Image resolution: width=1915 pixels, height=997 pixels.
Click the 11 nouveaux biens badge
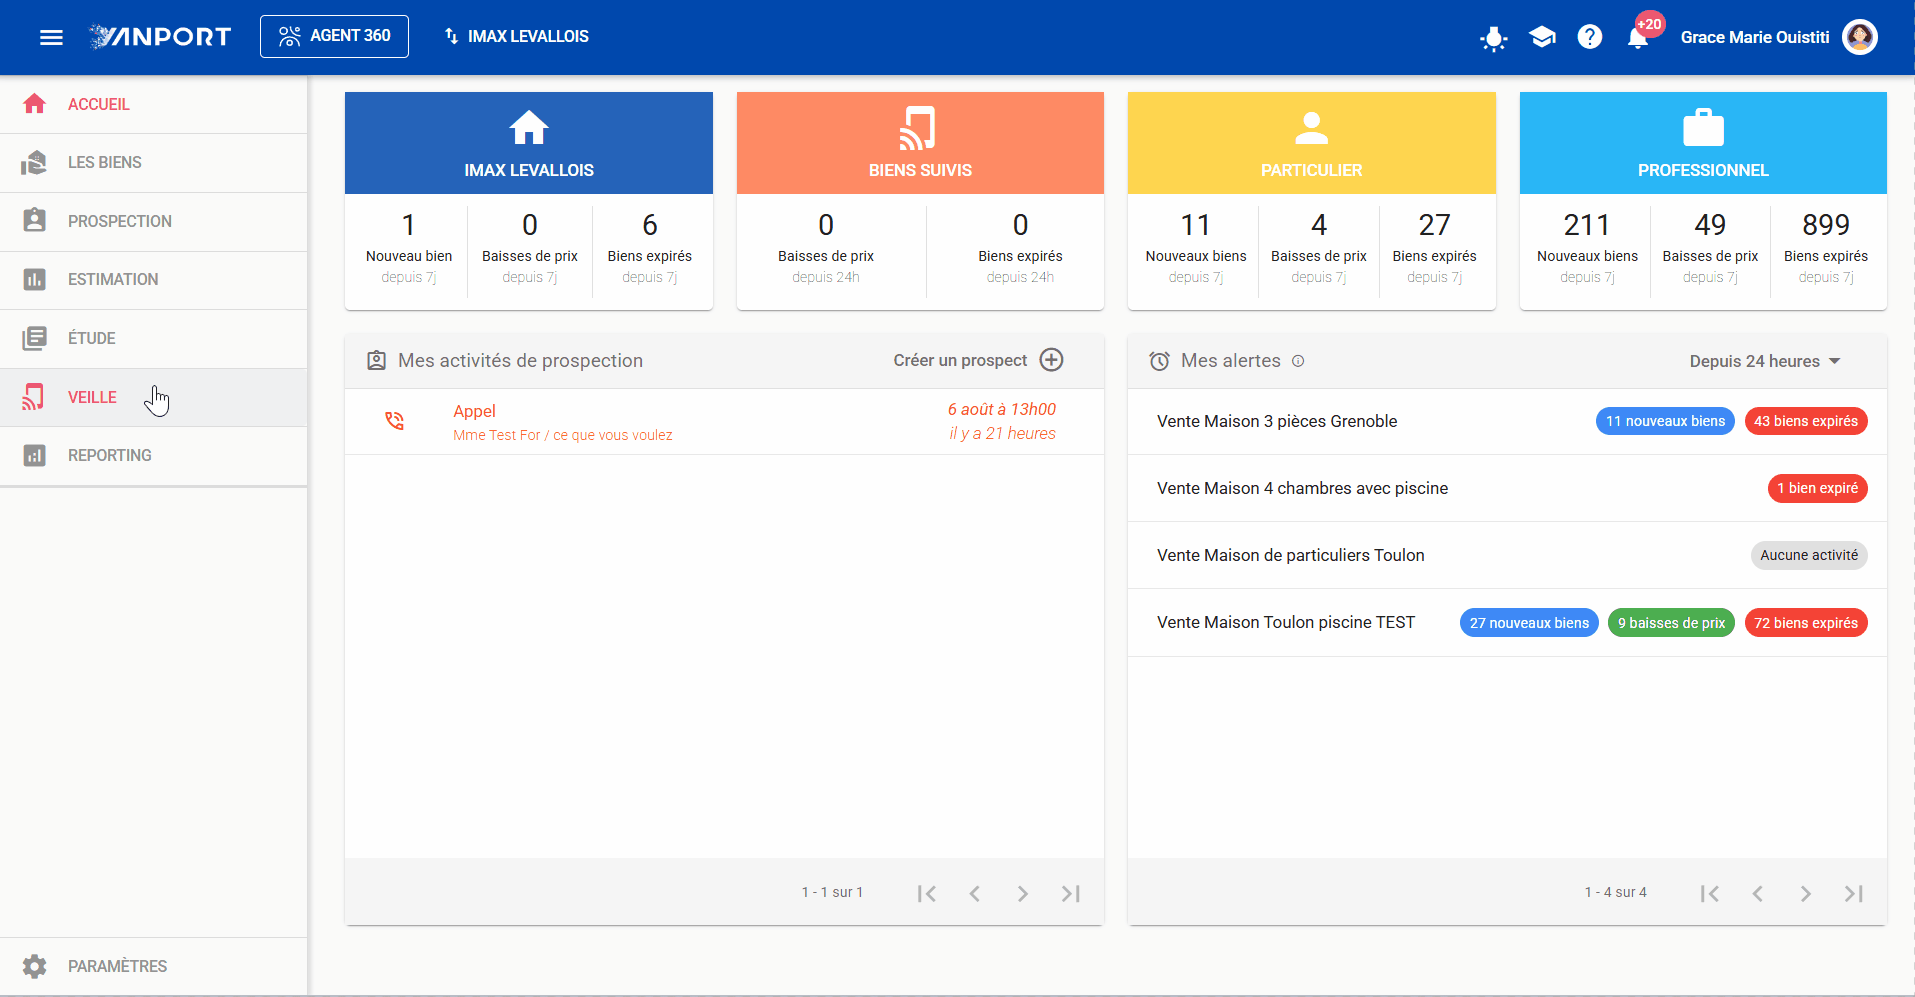[x=1665, y=421]
